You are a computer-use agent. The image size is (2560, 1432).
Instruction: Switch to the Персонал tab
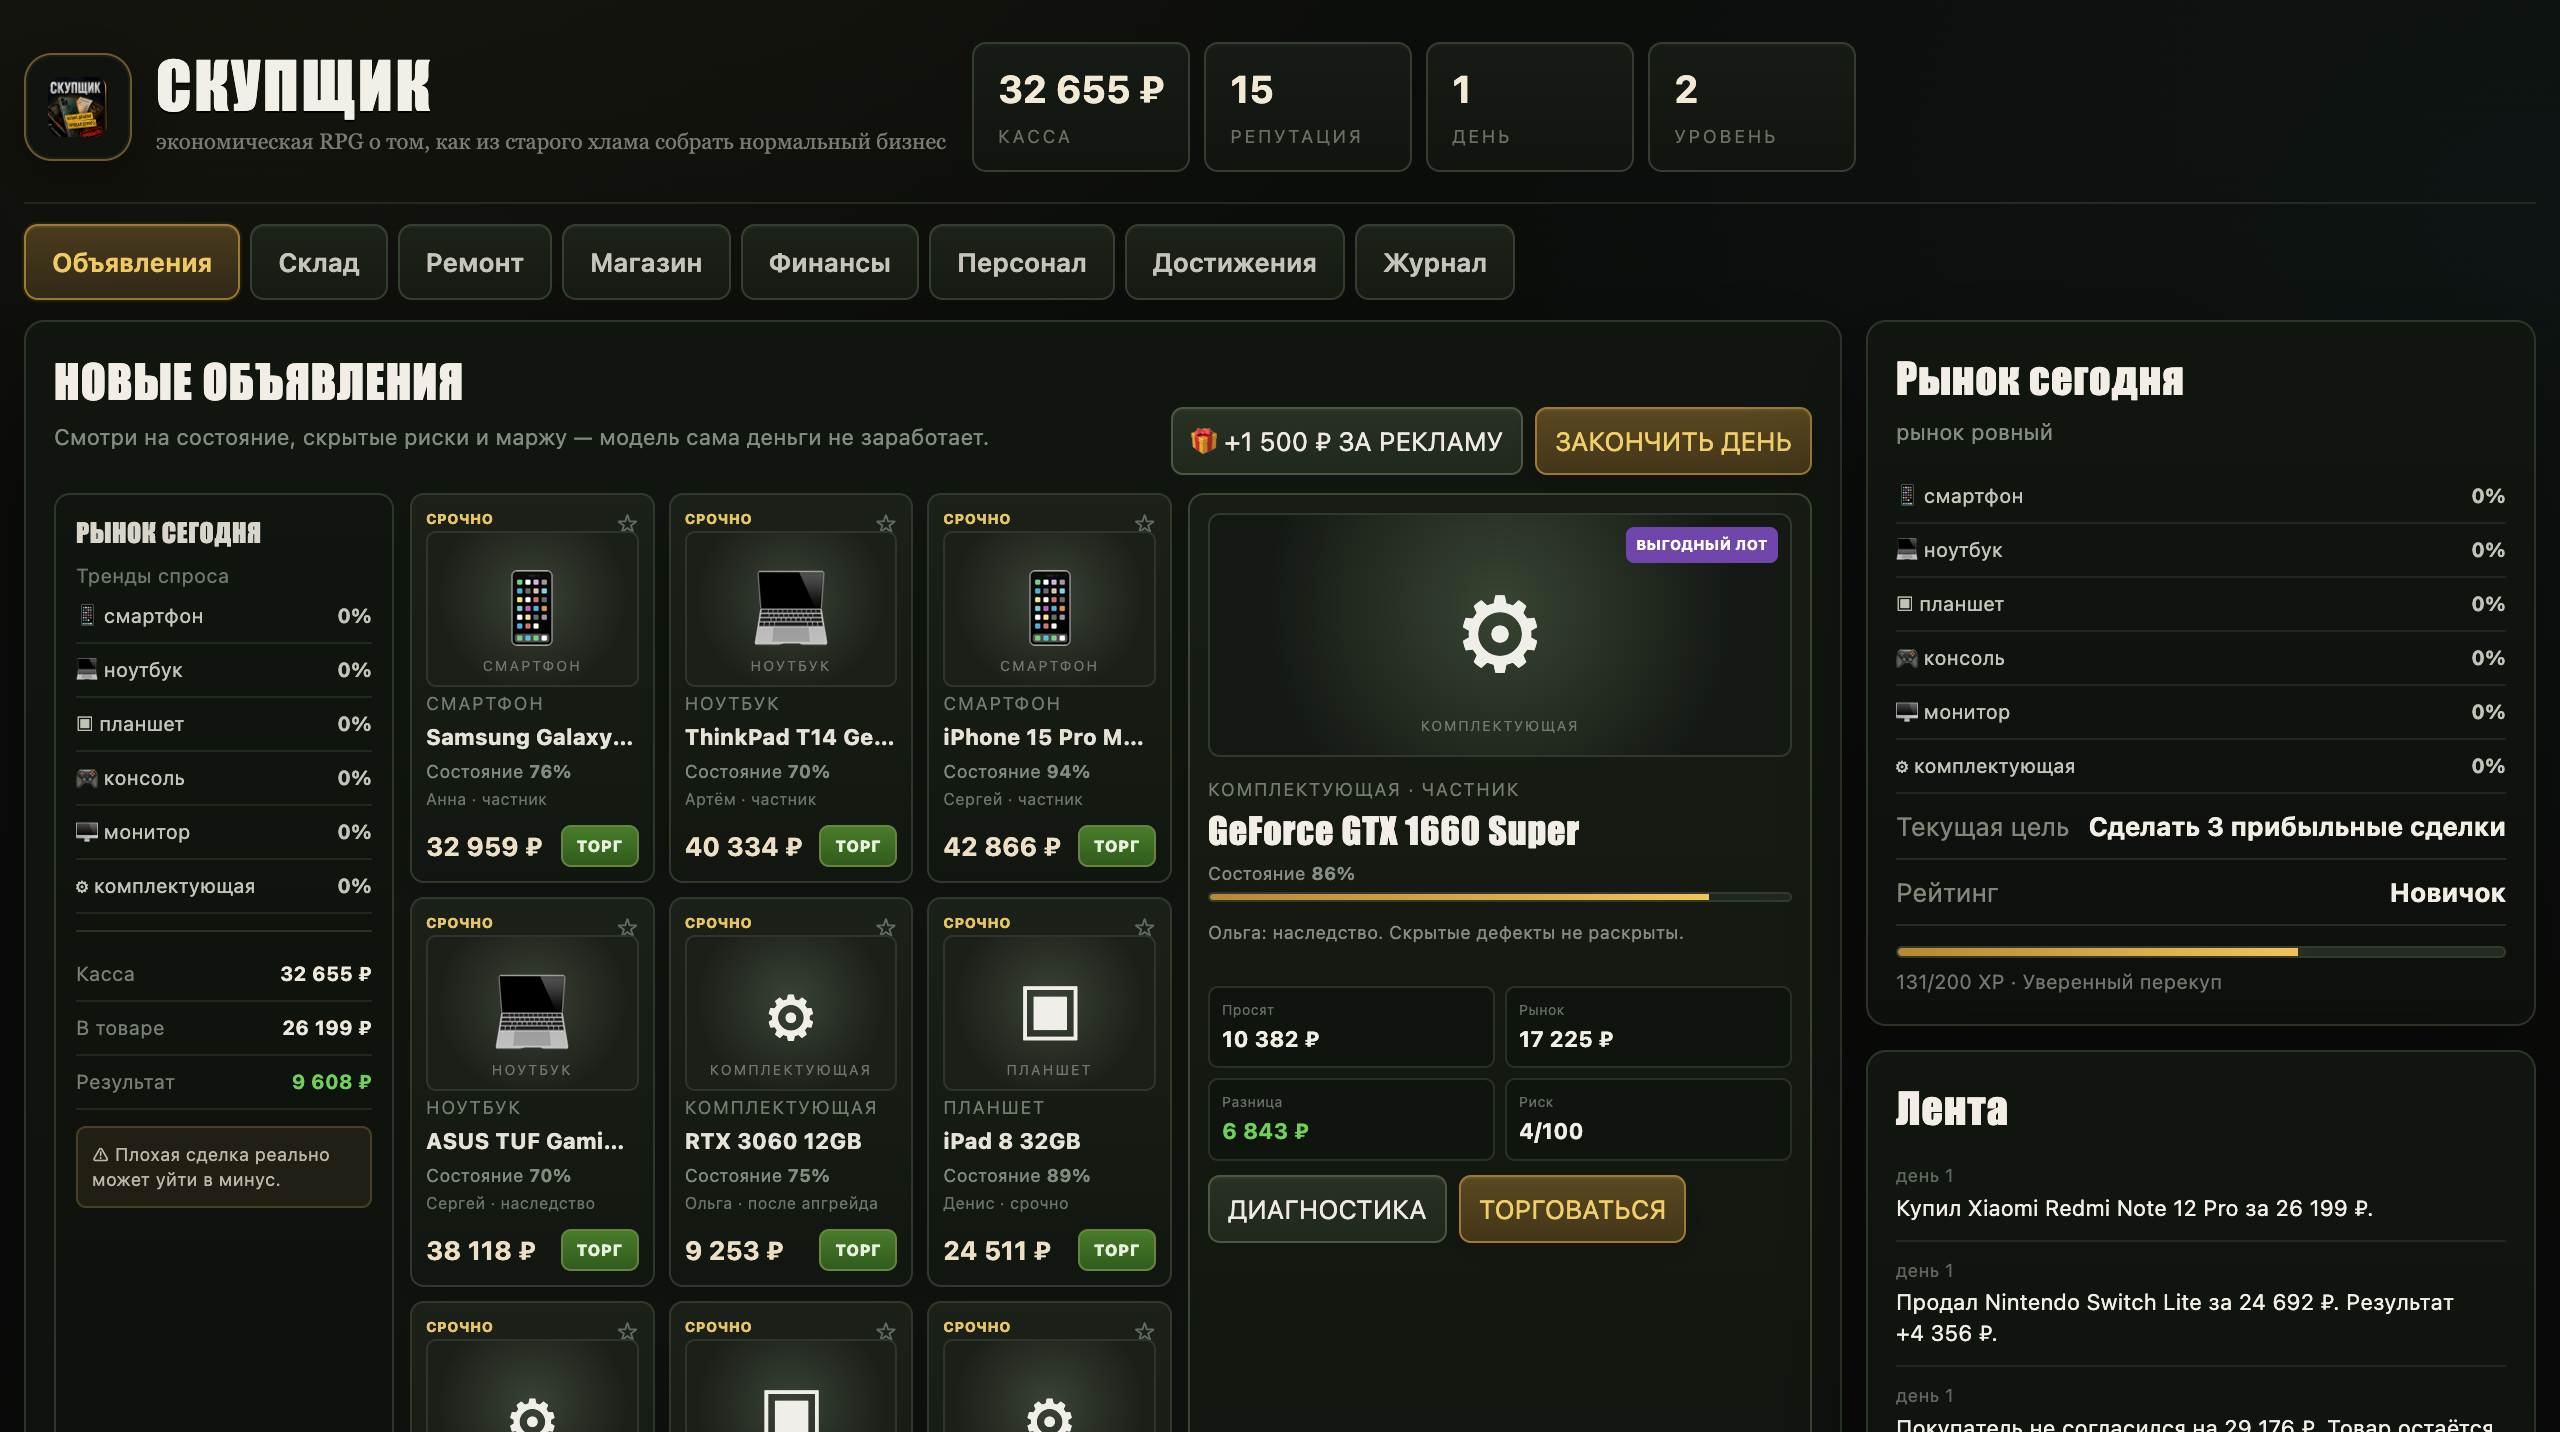click(1022, 262)
